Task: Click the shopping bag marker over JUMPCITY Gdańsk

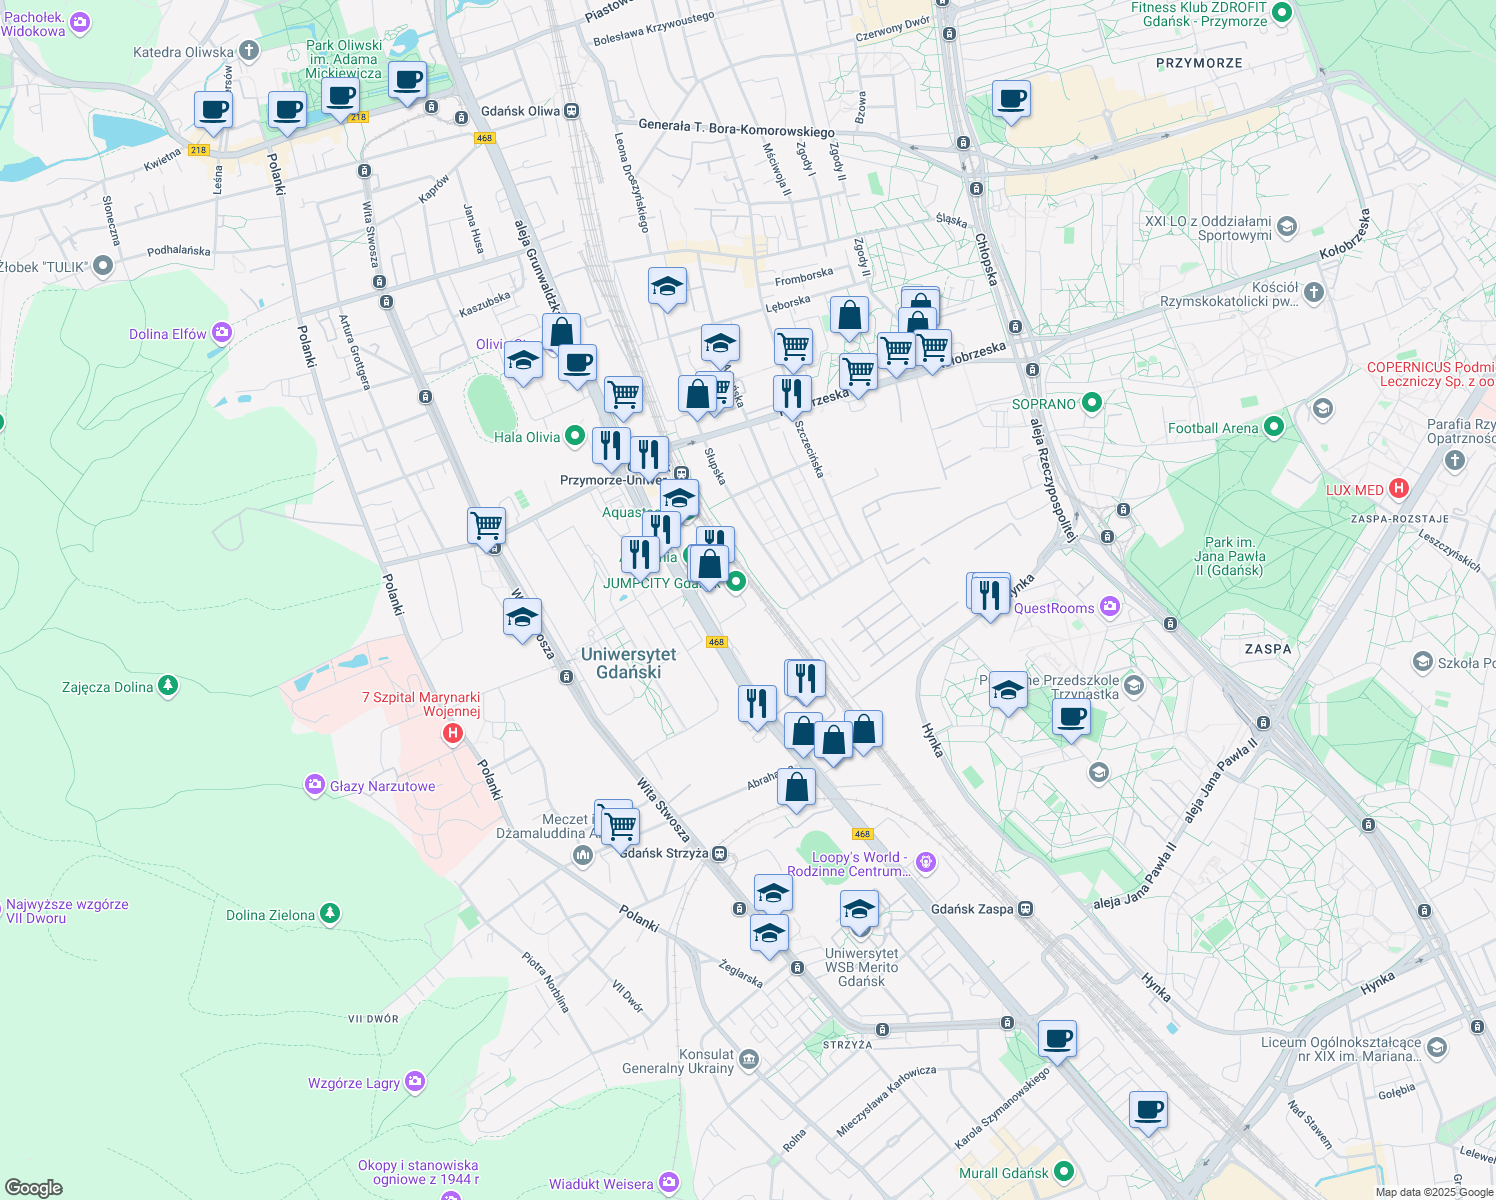Action: [709, 564]
